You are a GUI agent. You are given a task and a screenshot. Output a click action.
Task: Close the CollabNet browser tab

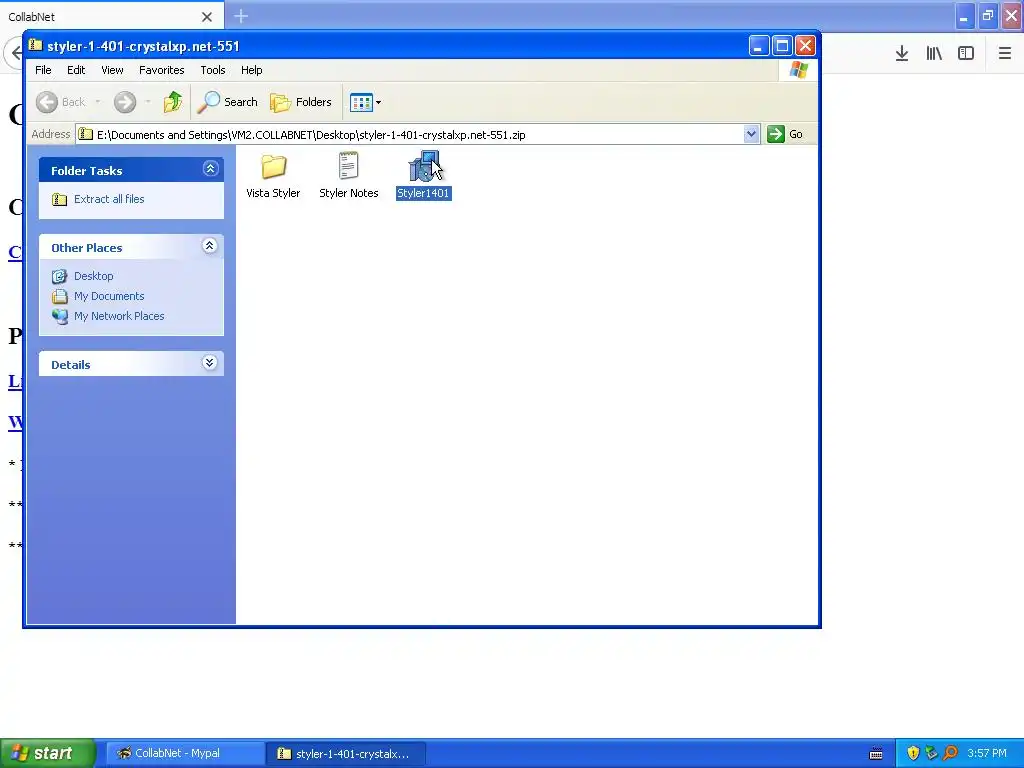pyautogui.click(x=207, y=17)
